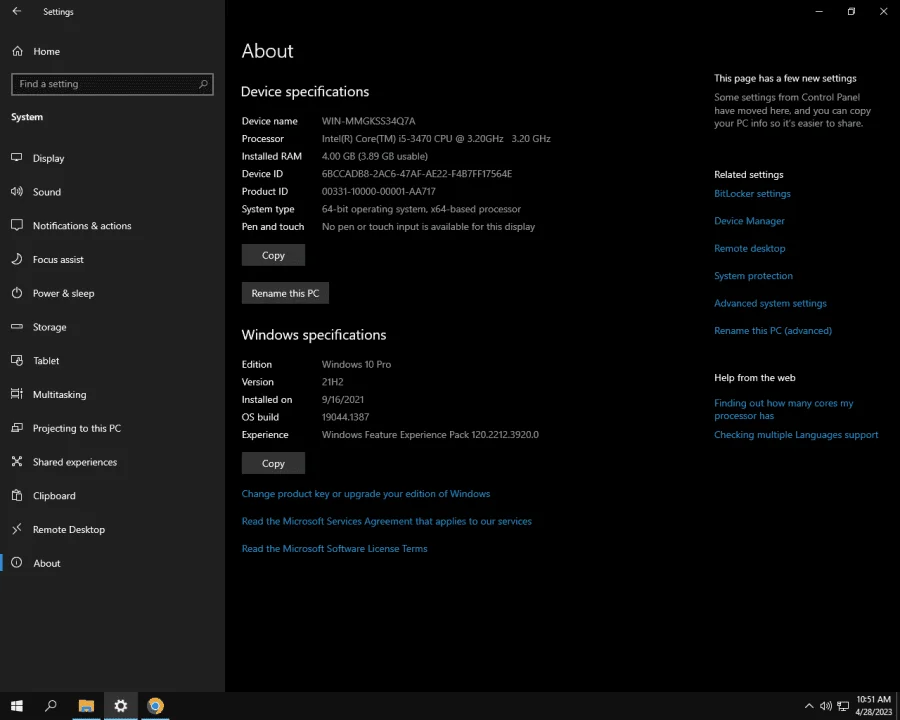Click the search magnifier in Find a setting
This screenshot has height=720, width=900.
pos(203,84)
